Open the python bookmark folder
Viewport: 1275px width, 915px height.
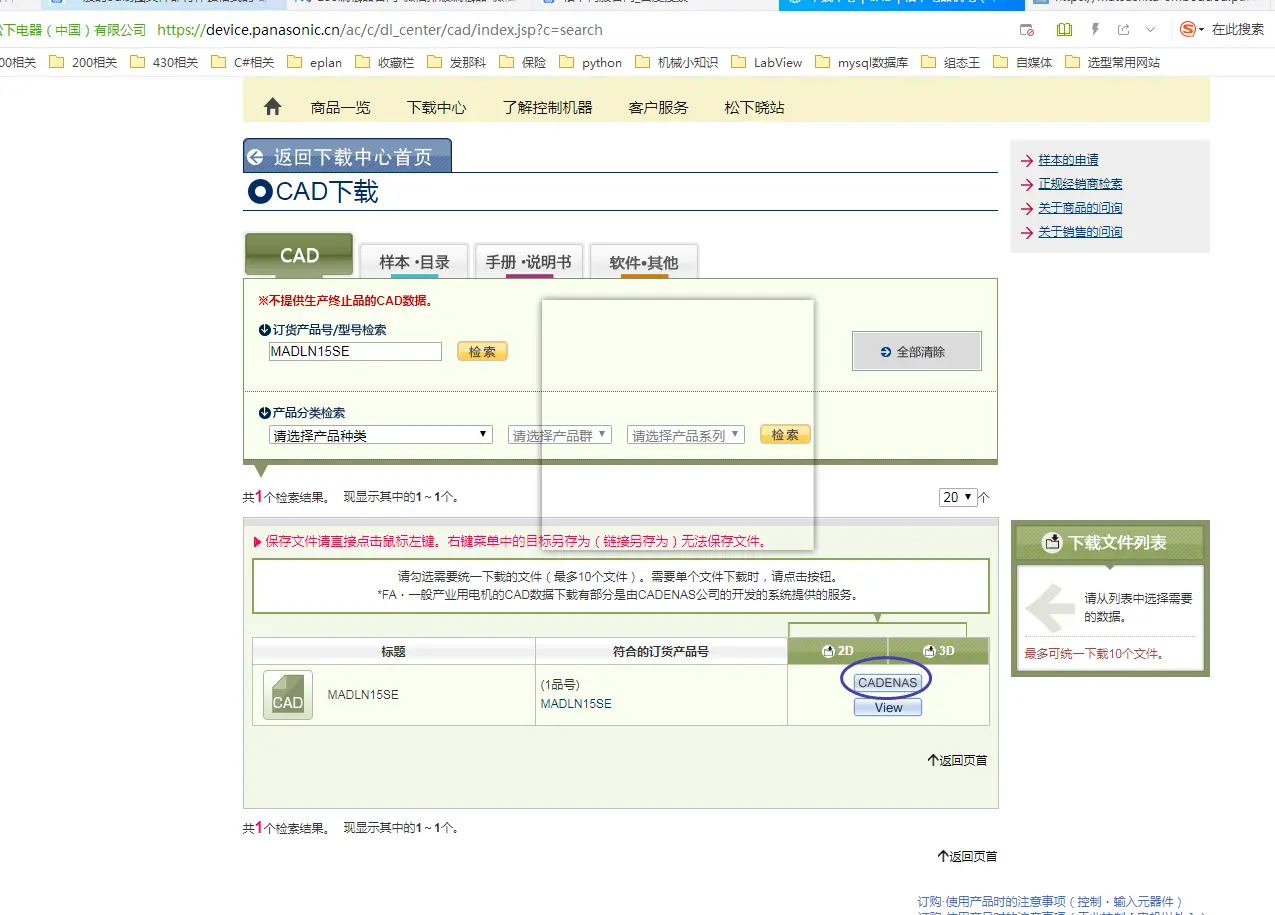[x=590, y=62]
